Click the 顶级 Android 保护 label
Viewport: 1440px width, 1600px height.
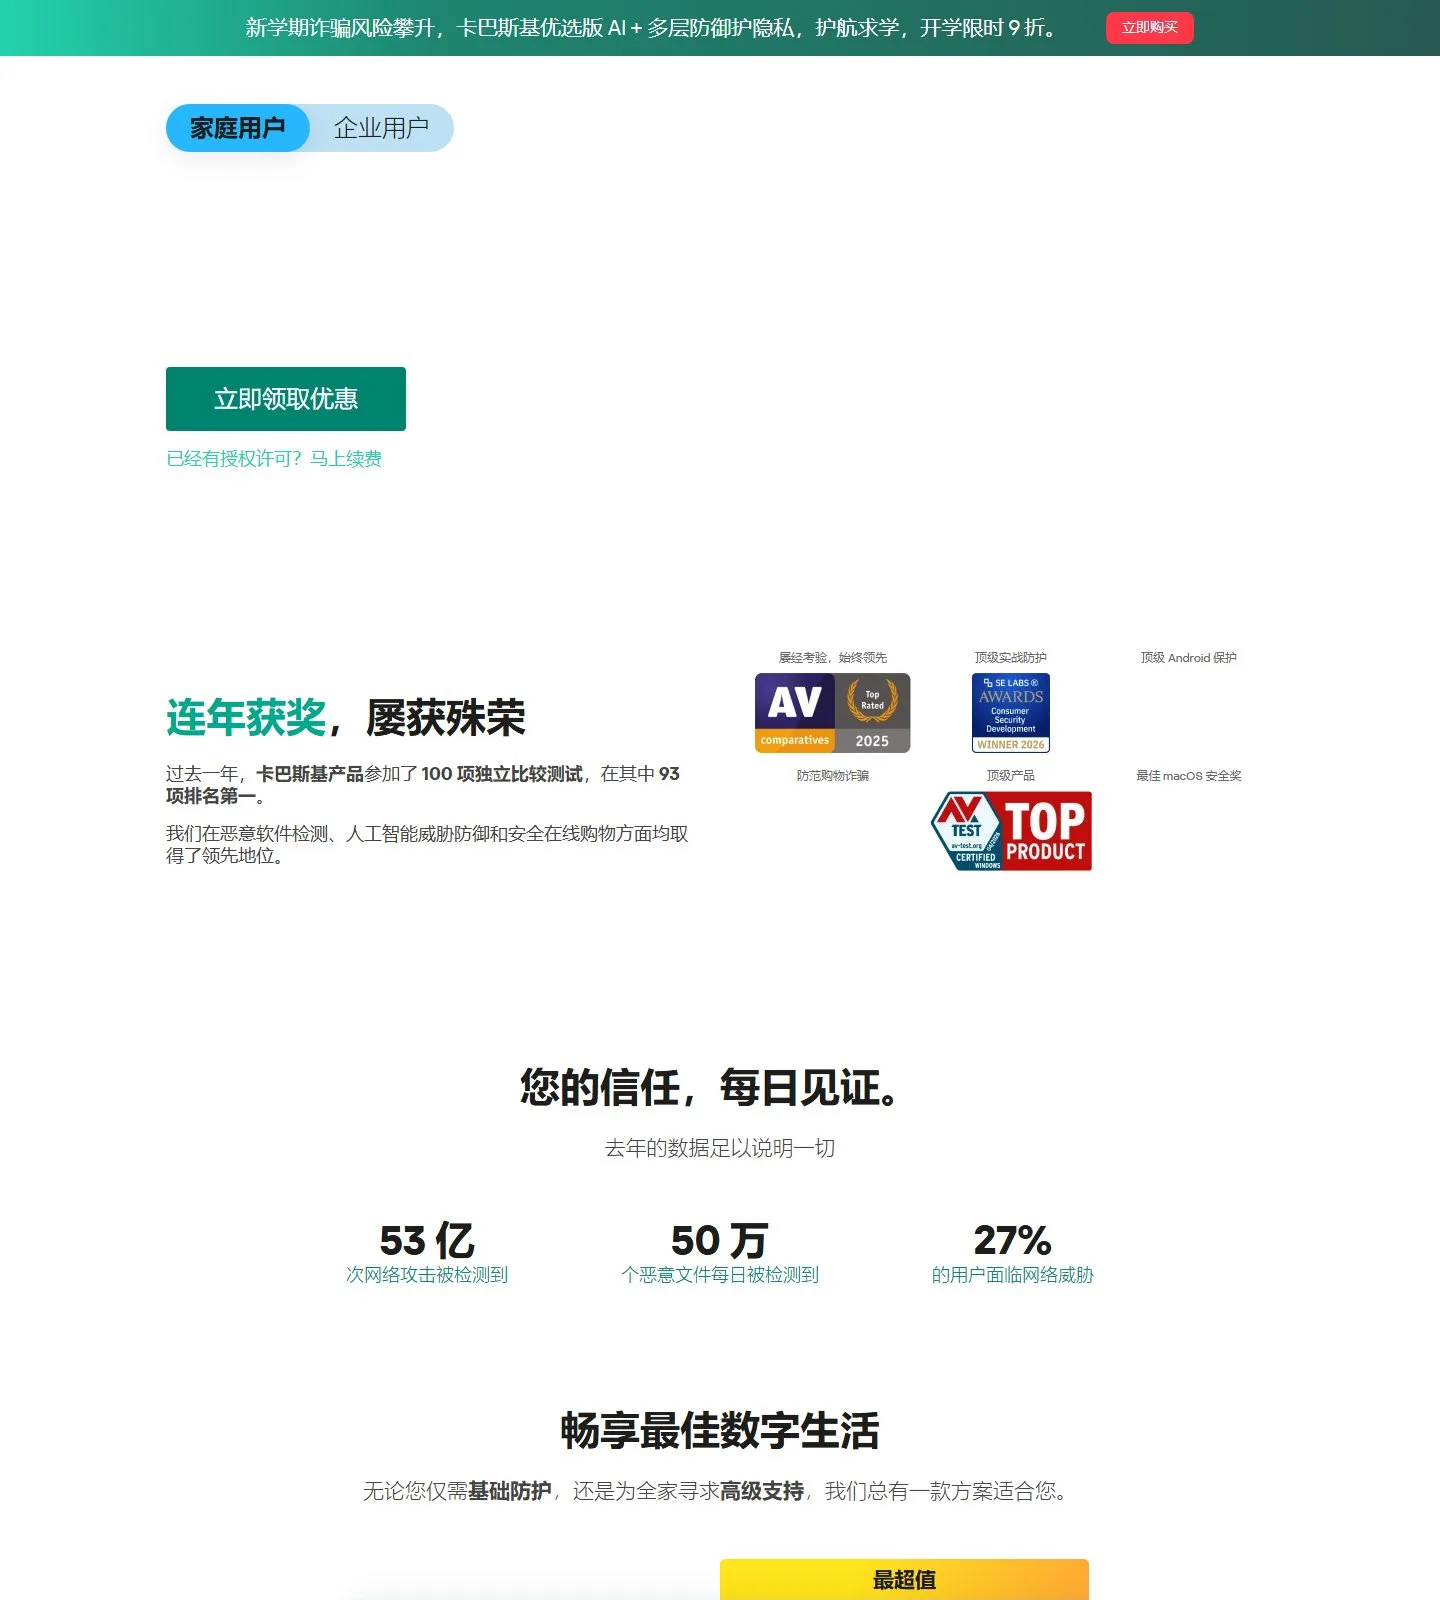pyautogui.click(x=1189, y=658)
